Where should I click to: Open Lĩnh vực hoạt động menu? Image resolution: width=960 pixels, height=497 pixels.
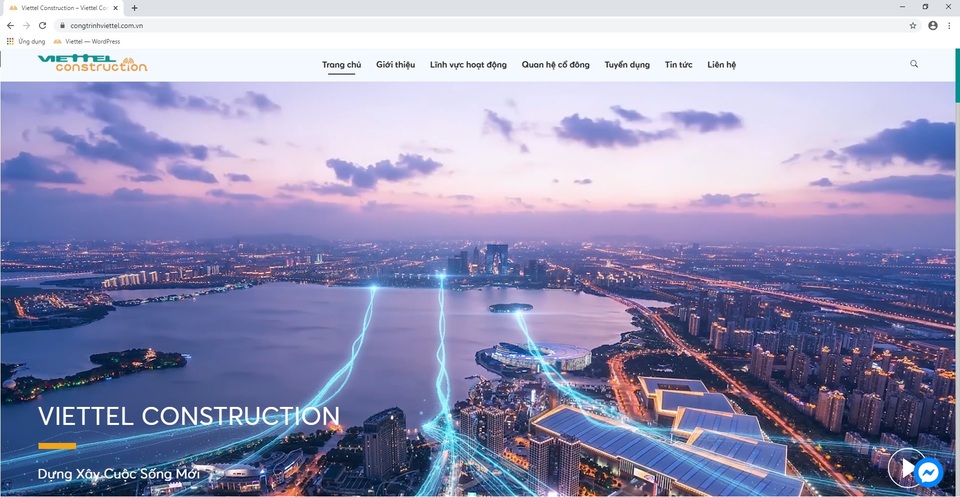point(468,65)
